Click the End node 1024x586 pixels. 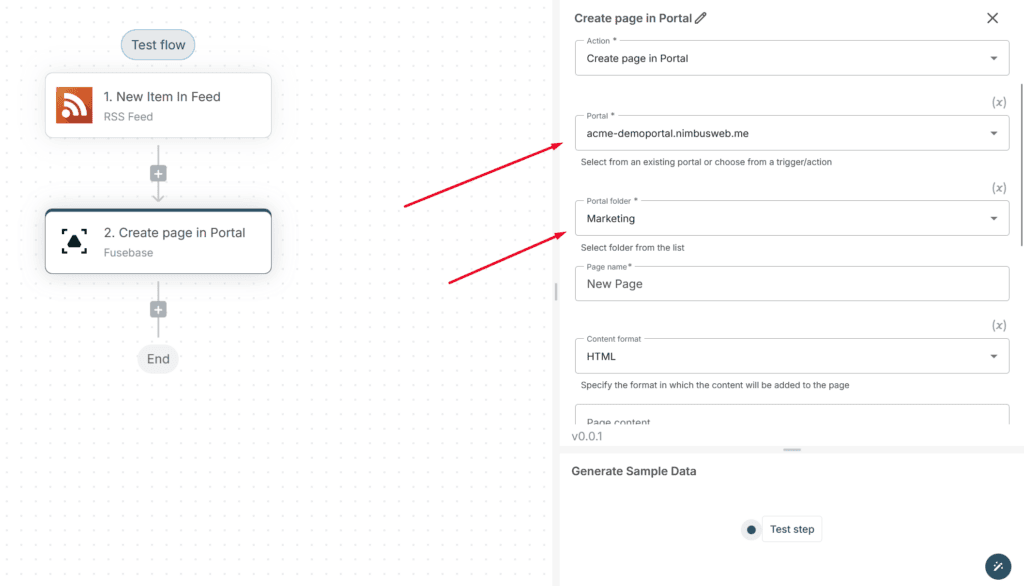(x=158, y=359)
